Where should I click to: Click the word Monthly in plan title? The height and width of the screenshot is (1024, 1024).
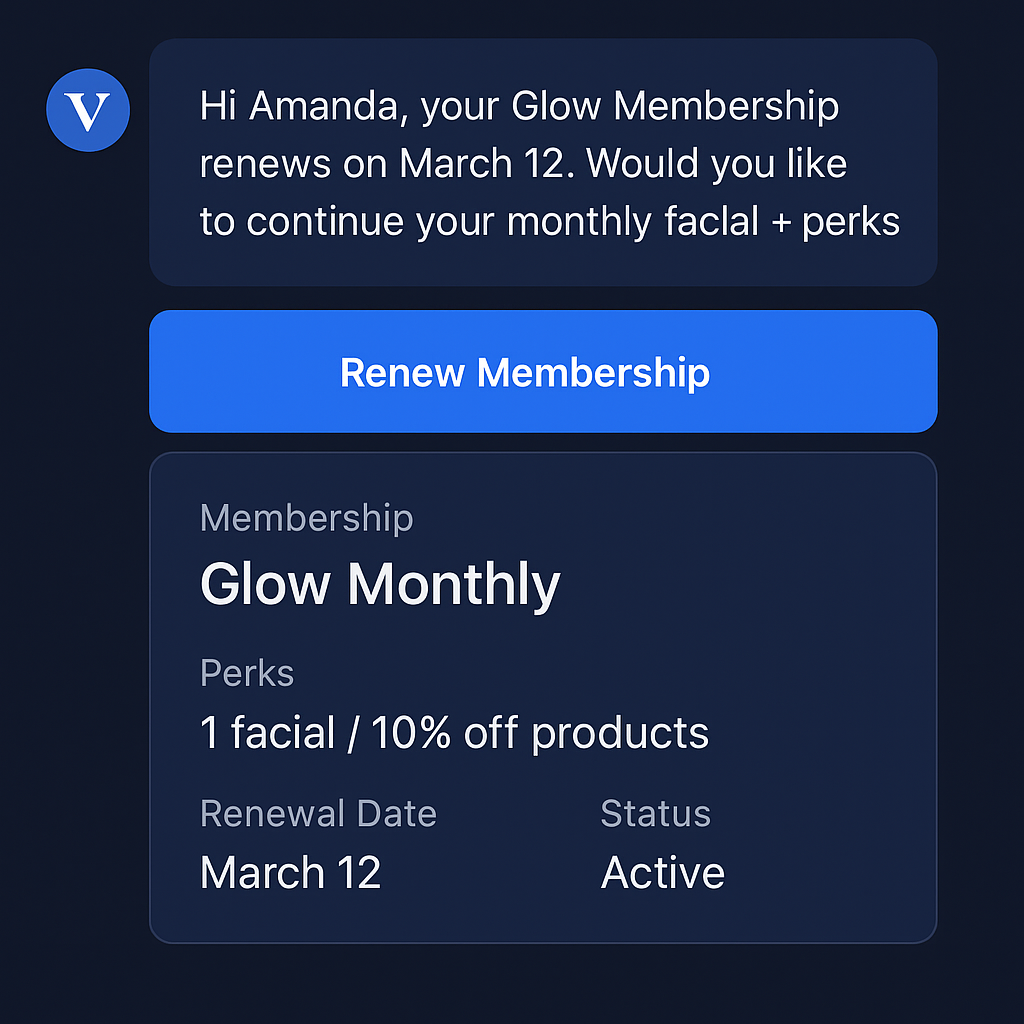(453, 583)
